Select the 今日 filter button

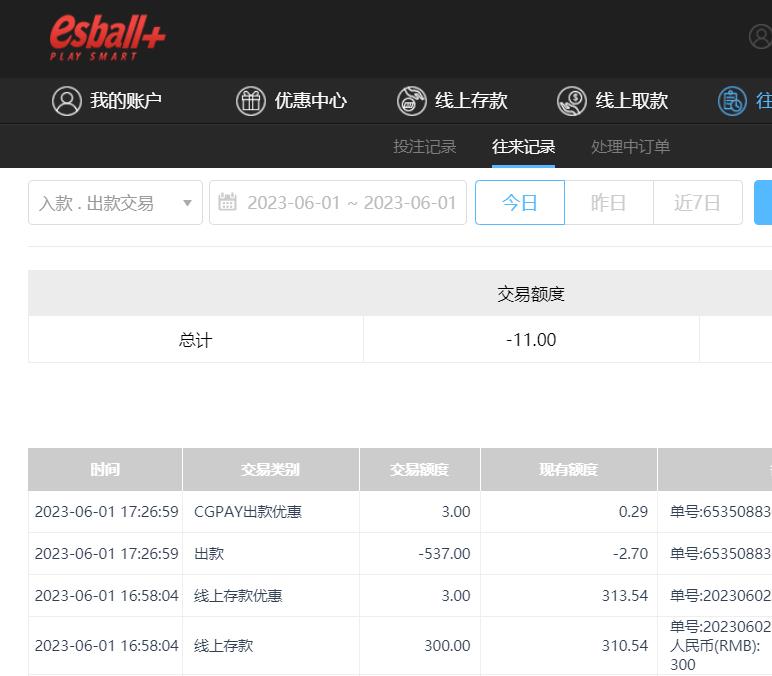[520, 202]
